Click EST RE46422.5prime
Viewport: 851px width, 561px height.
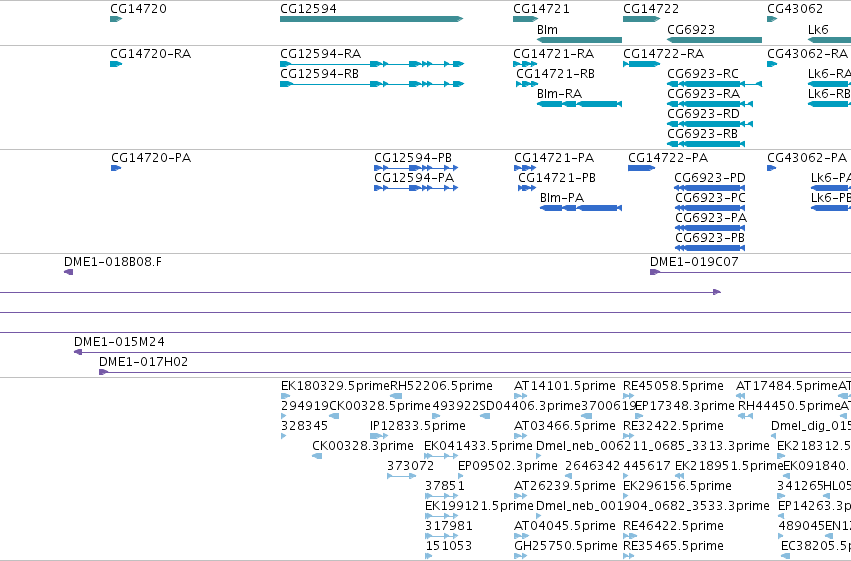[x=629, y=537]
